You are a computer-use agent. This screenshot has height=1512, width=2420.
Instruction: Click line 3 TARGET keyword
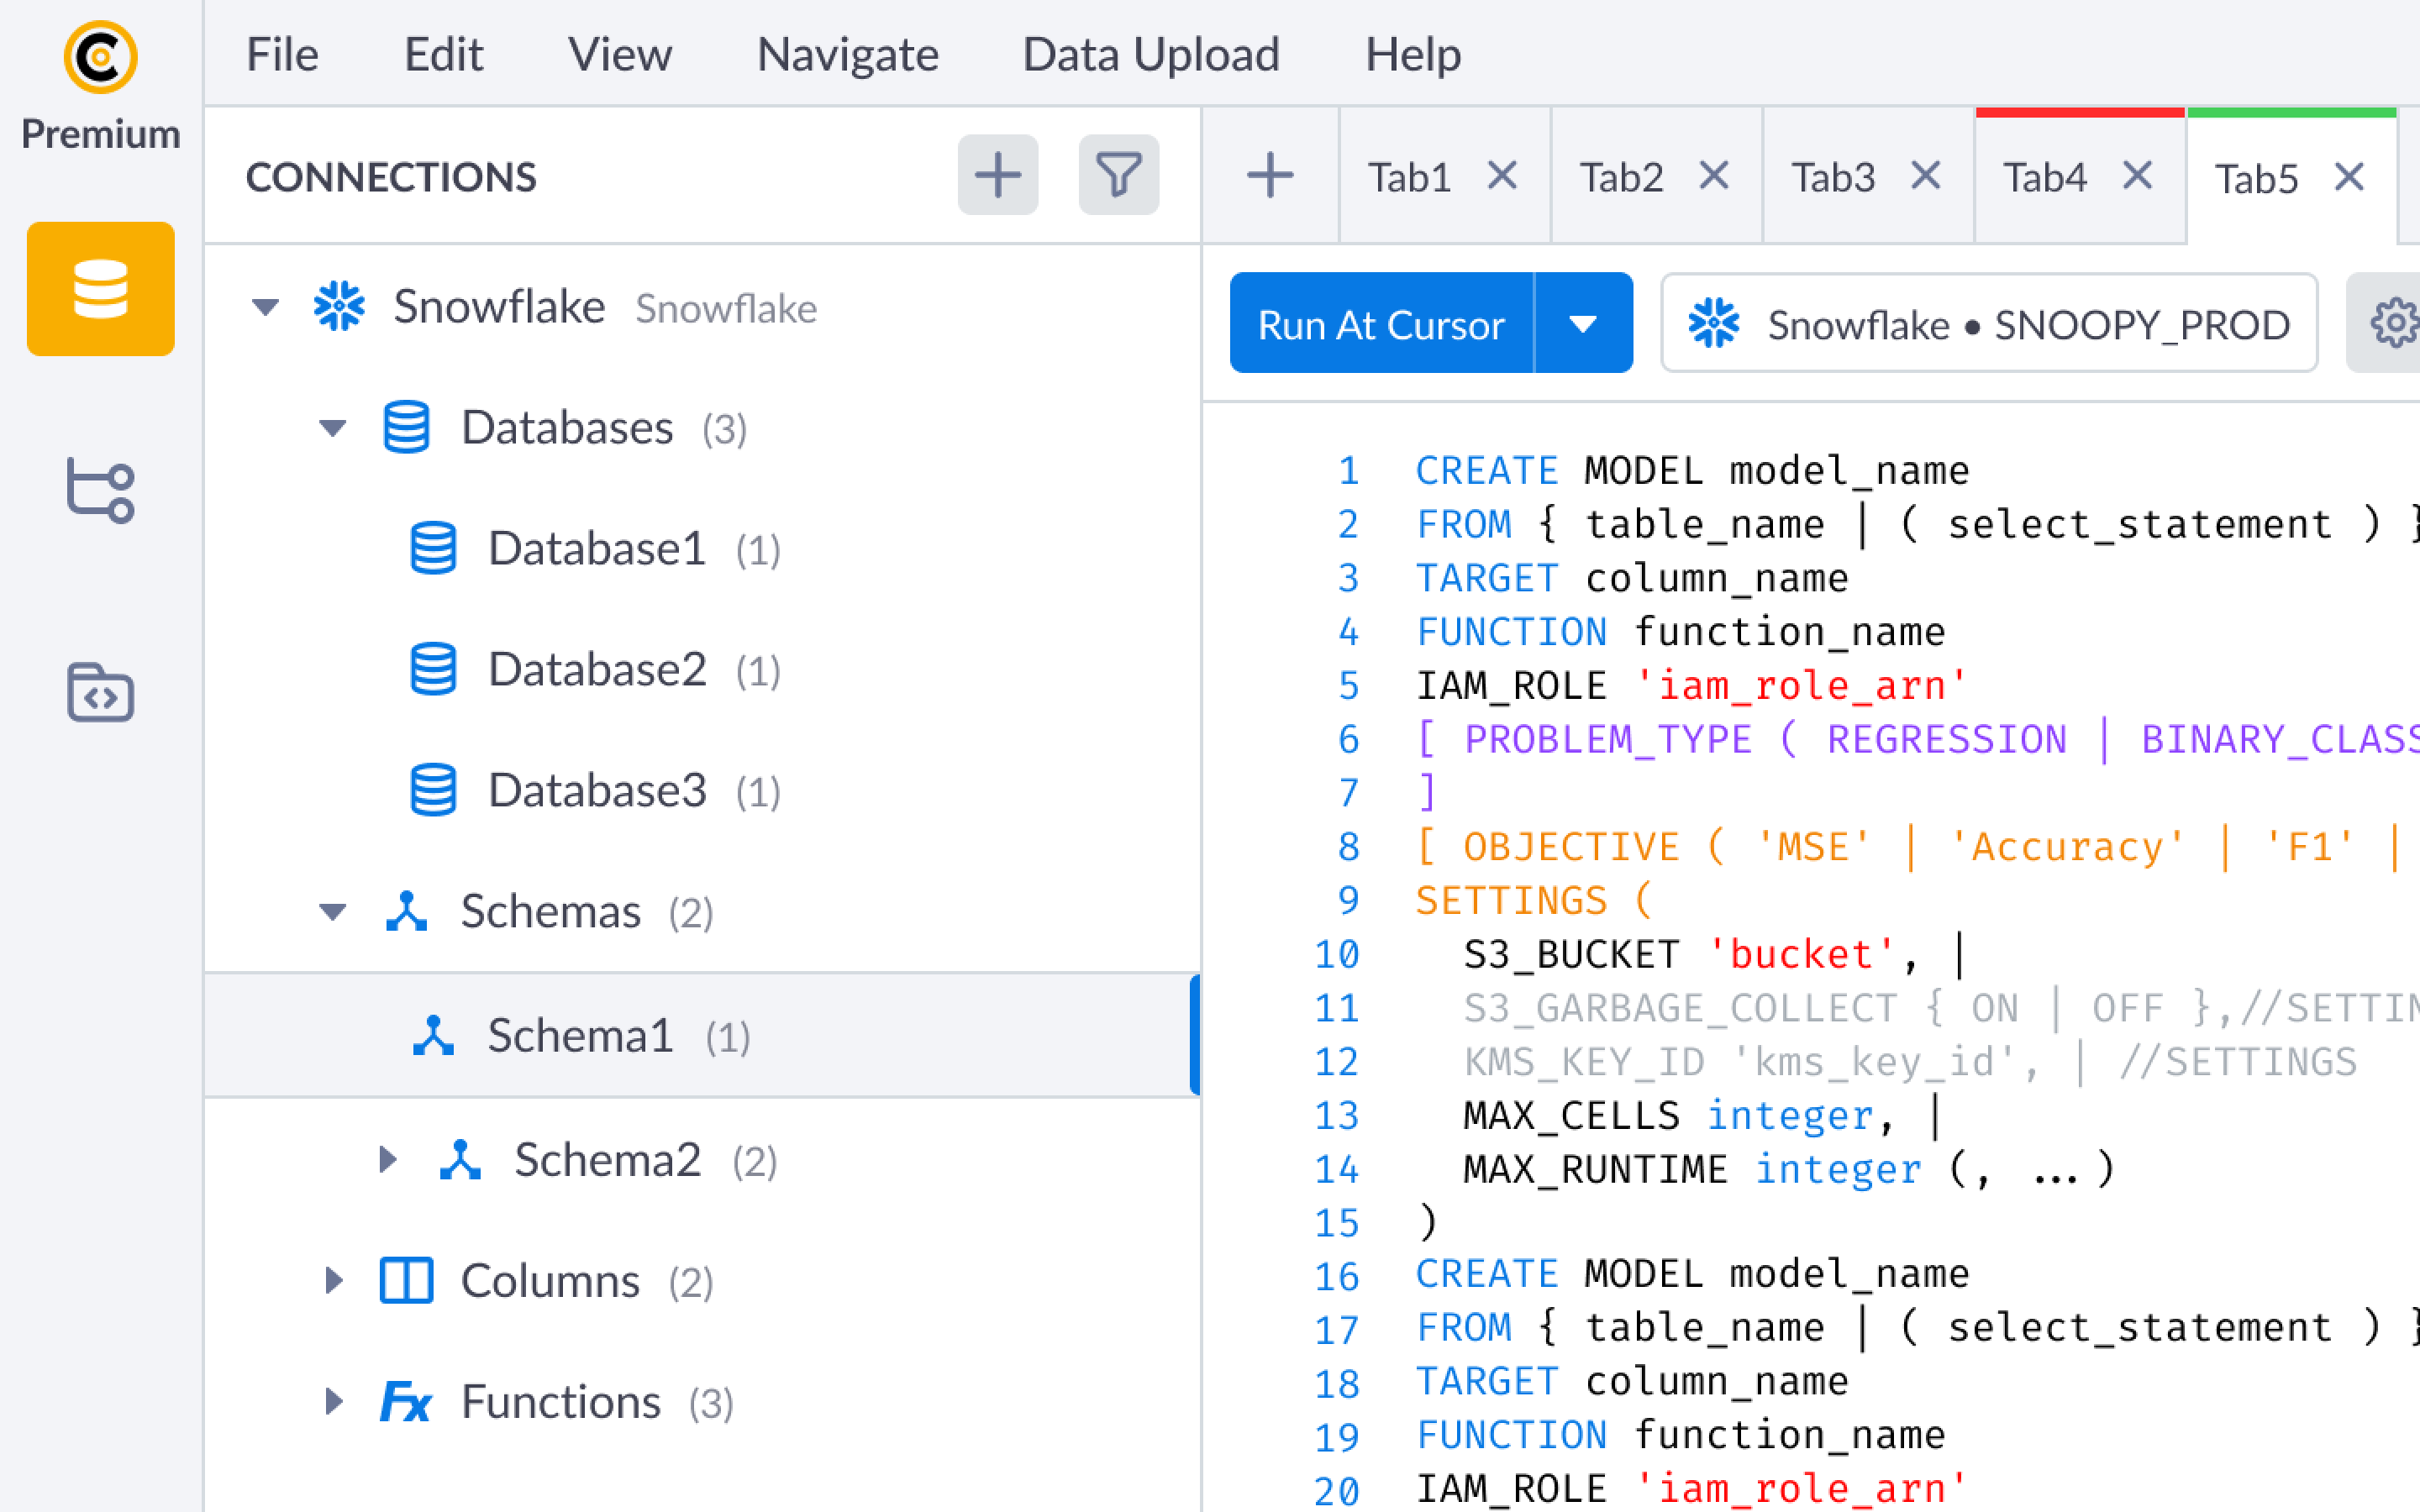(1487, 577)
